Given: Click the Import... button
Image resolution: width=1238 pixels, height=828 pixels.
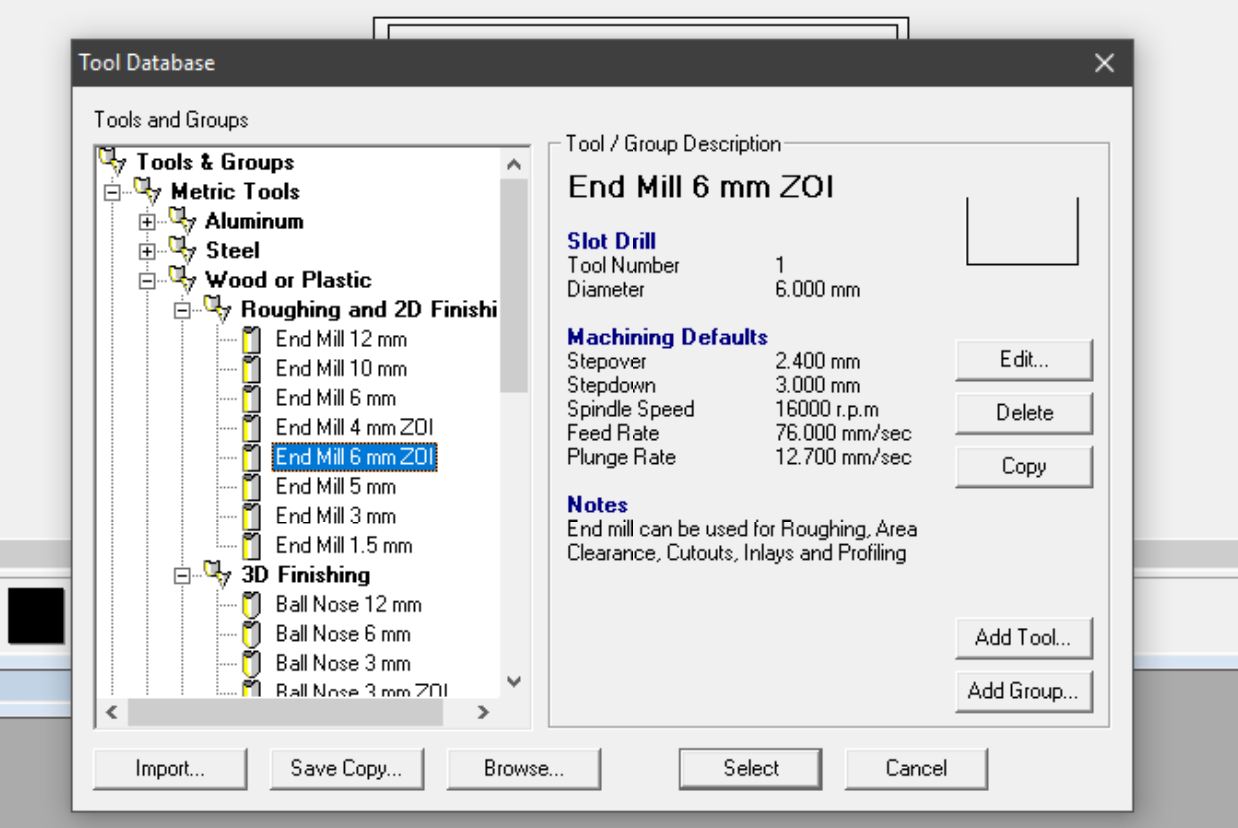Looking at the screenshot, I should [170, 768].
